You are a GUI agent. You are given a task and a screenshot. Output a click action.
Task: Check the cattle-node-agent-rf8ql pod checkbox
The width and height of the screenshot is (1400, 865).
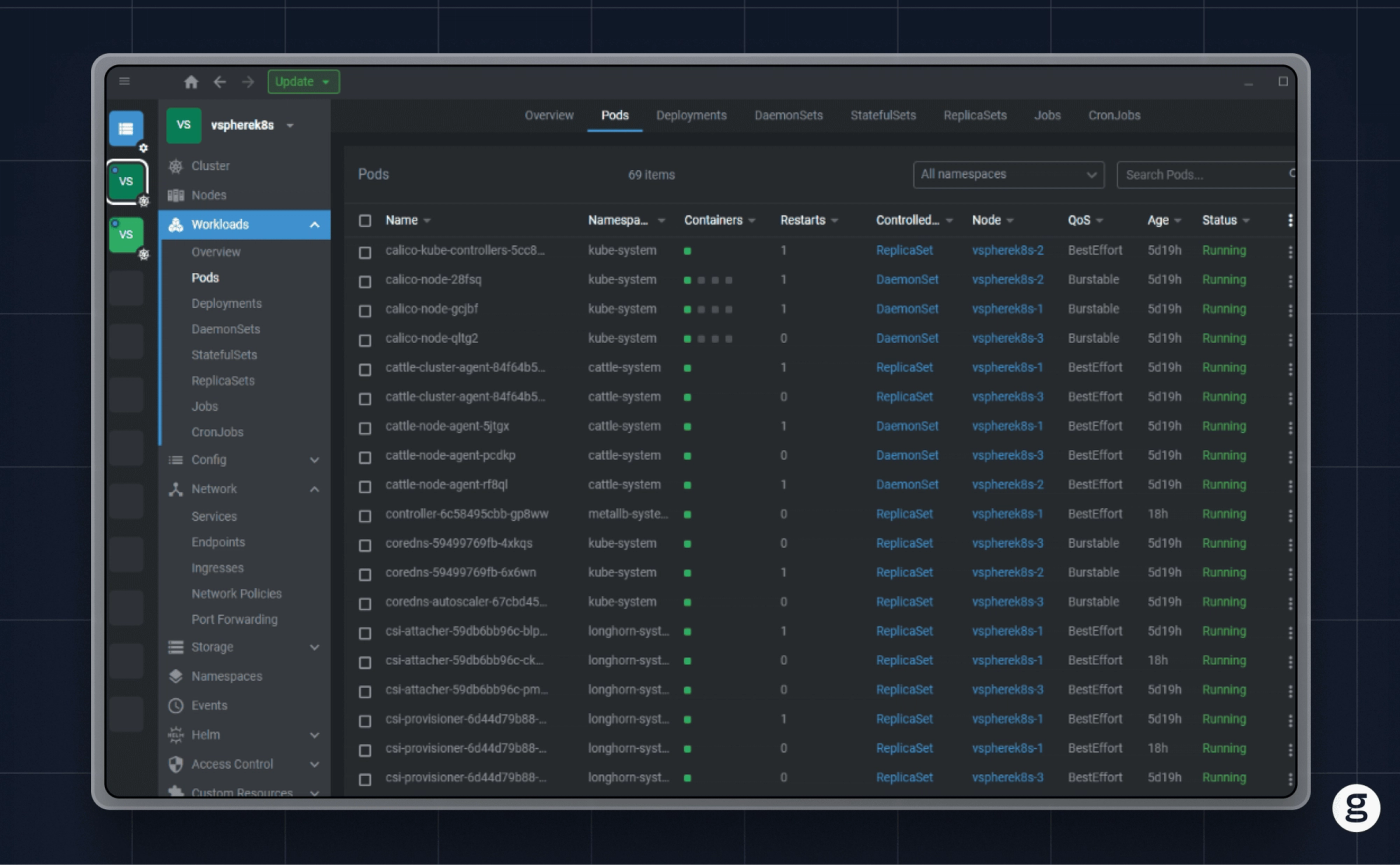pyautogui.click(x=365, y=486)
